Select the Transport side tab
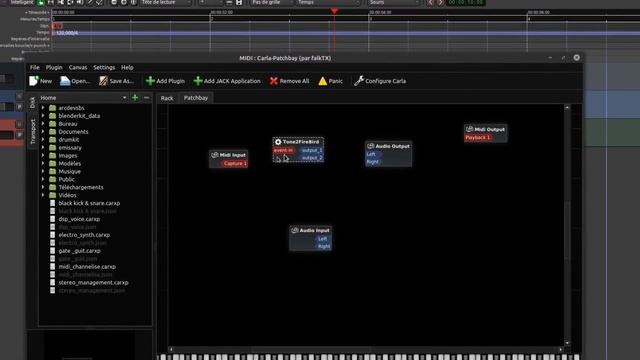The height and width of the screenshot is (360, 640). point(32,131)
